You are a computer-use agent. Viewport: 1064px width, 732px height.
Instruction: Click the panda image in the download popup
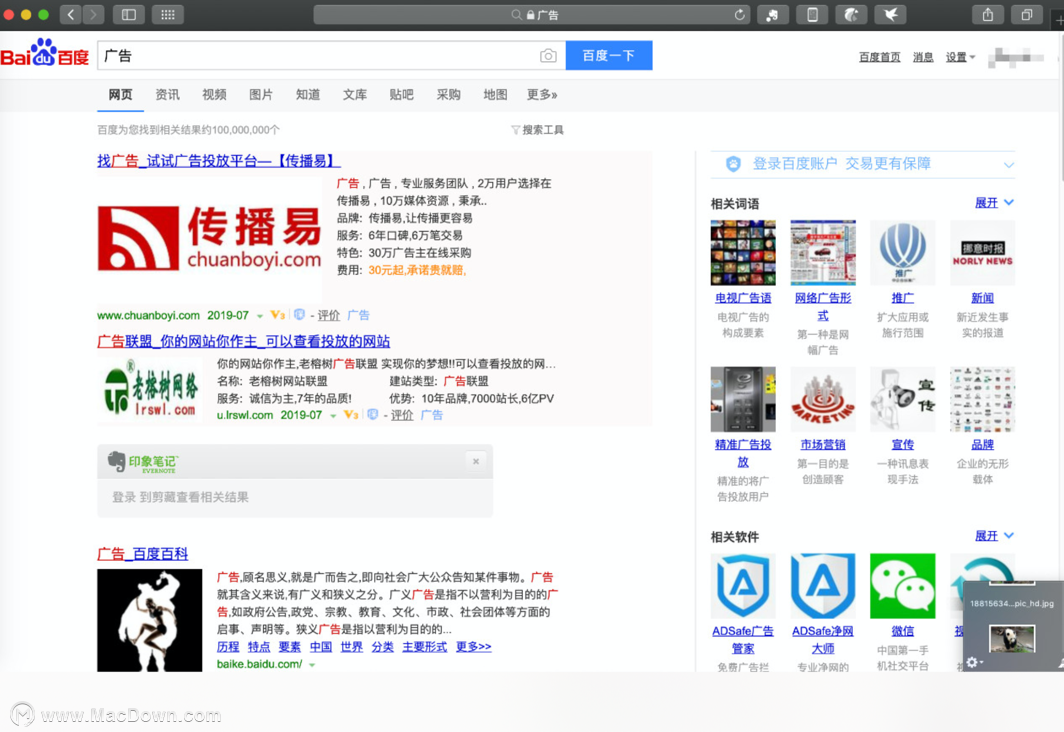(1012, 639)
